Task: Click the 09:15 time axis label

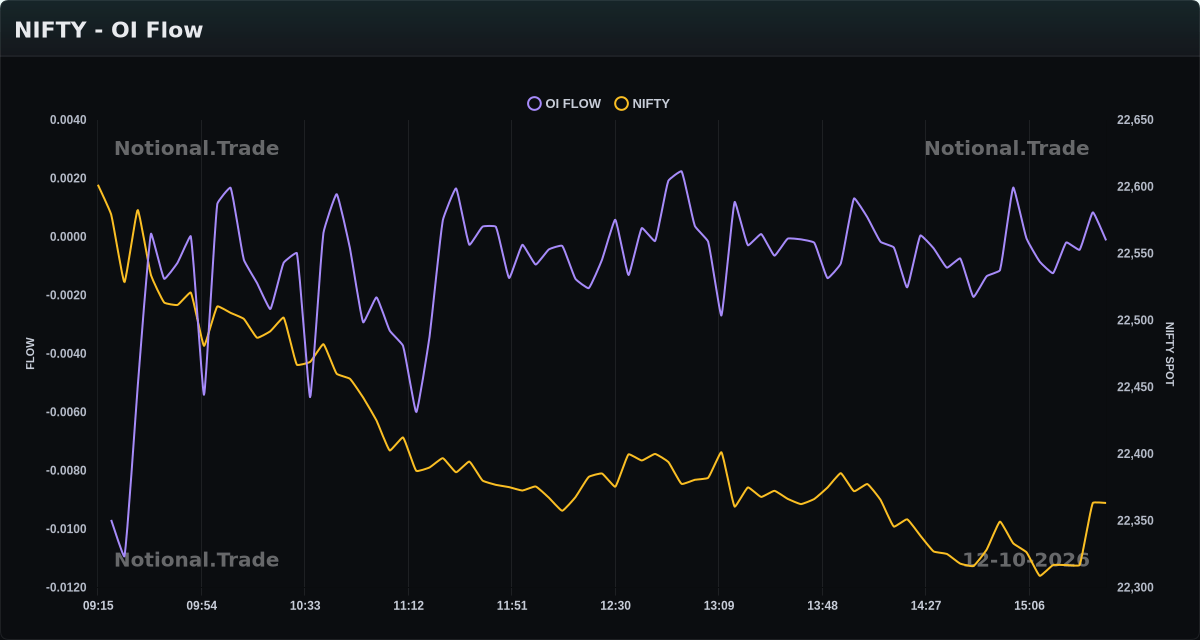Action: coord(98,606)
